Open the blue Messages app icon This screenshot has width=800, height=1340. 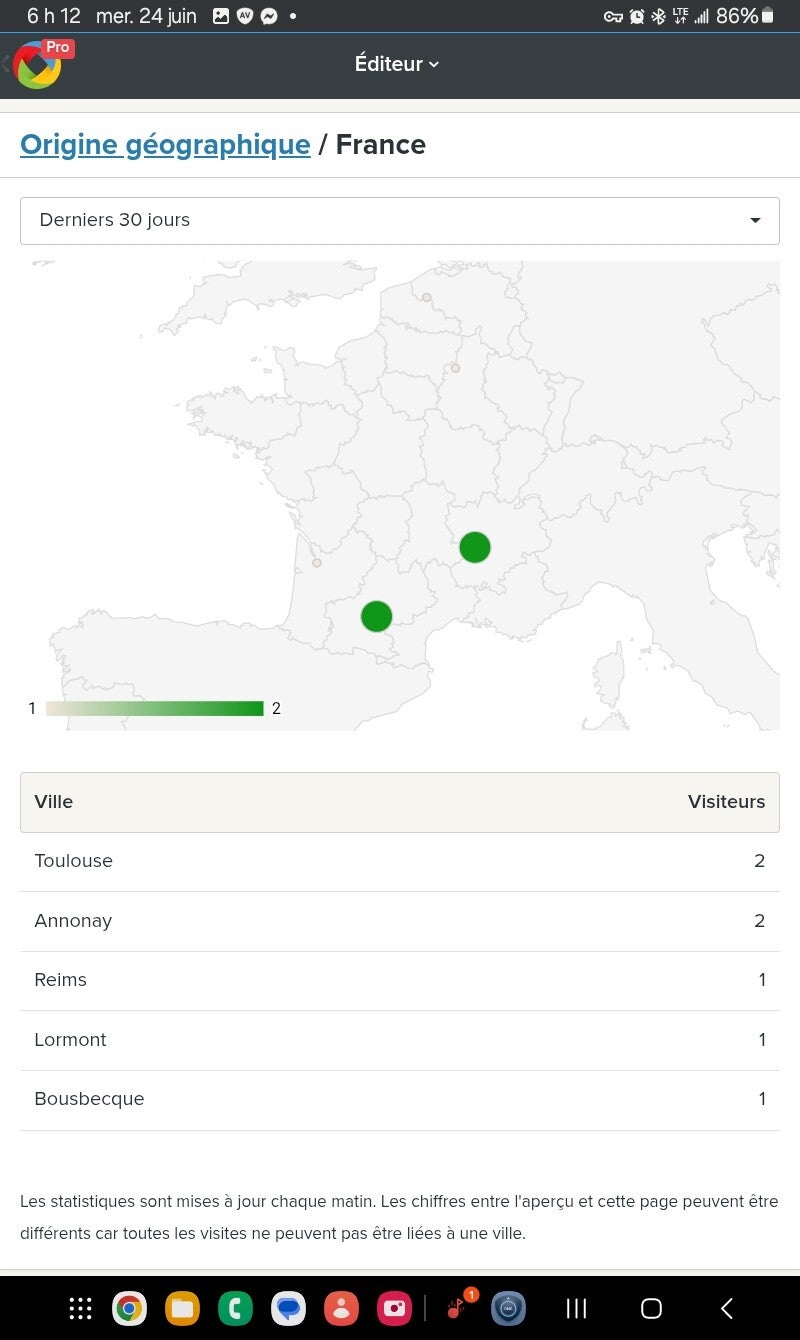pos(288,1308)
